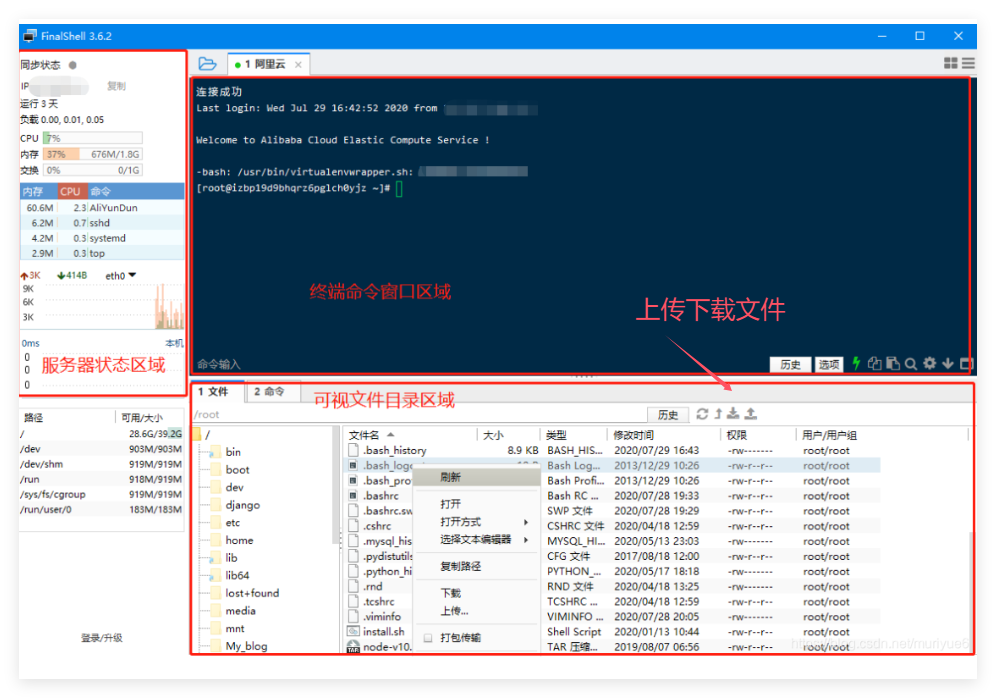Click the 交换 swap usage bar

[x=93, y=170]
